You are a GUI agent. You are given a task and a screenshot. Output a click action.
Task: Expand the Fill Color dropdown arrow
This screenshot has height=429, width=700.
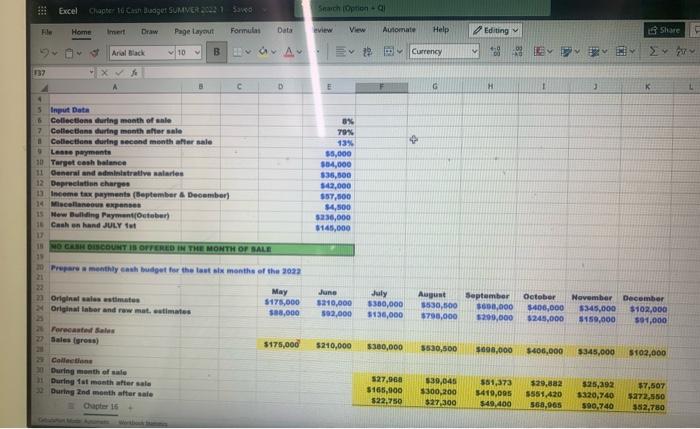point(273,52)
